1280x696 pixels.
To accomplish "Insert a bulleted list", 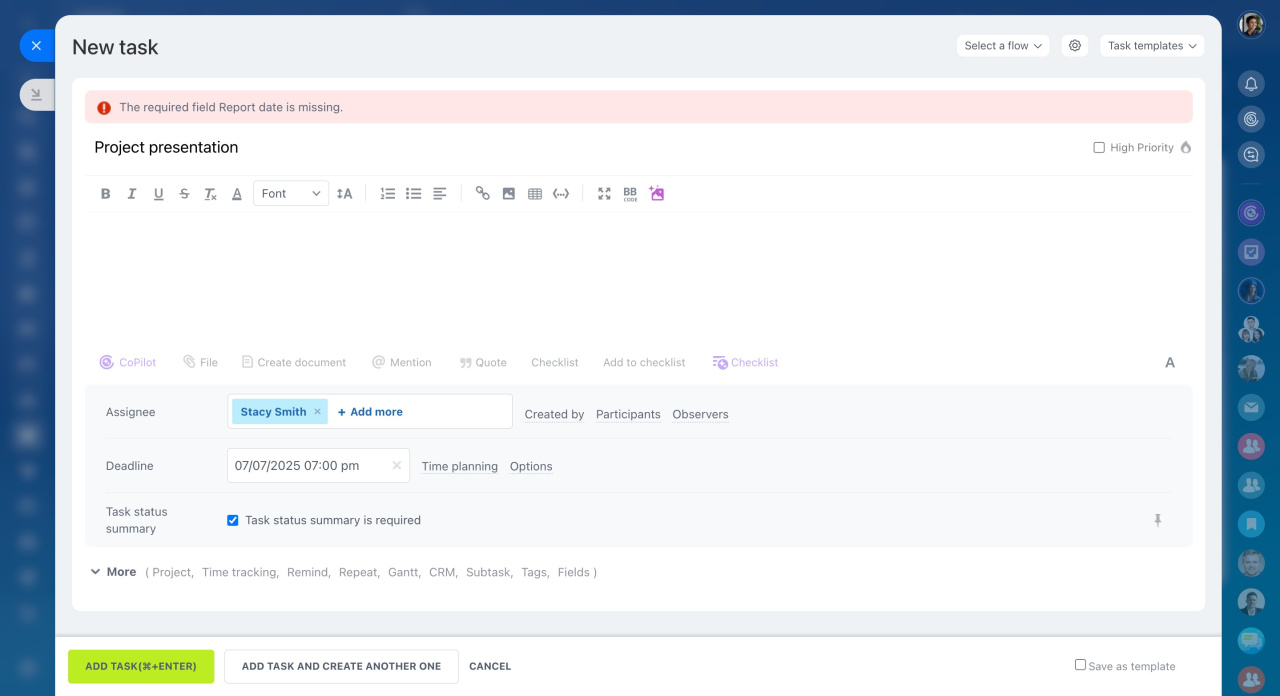I will tap(414, 194).
